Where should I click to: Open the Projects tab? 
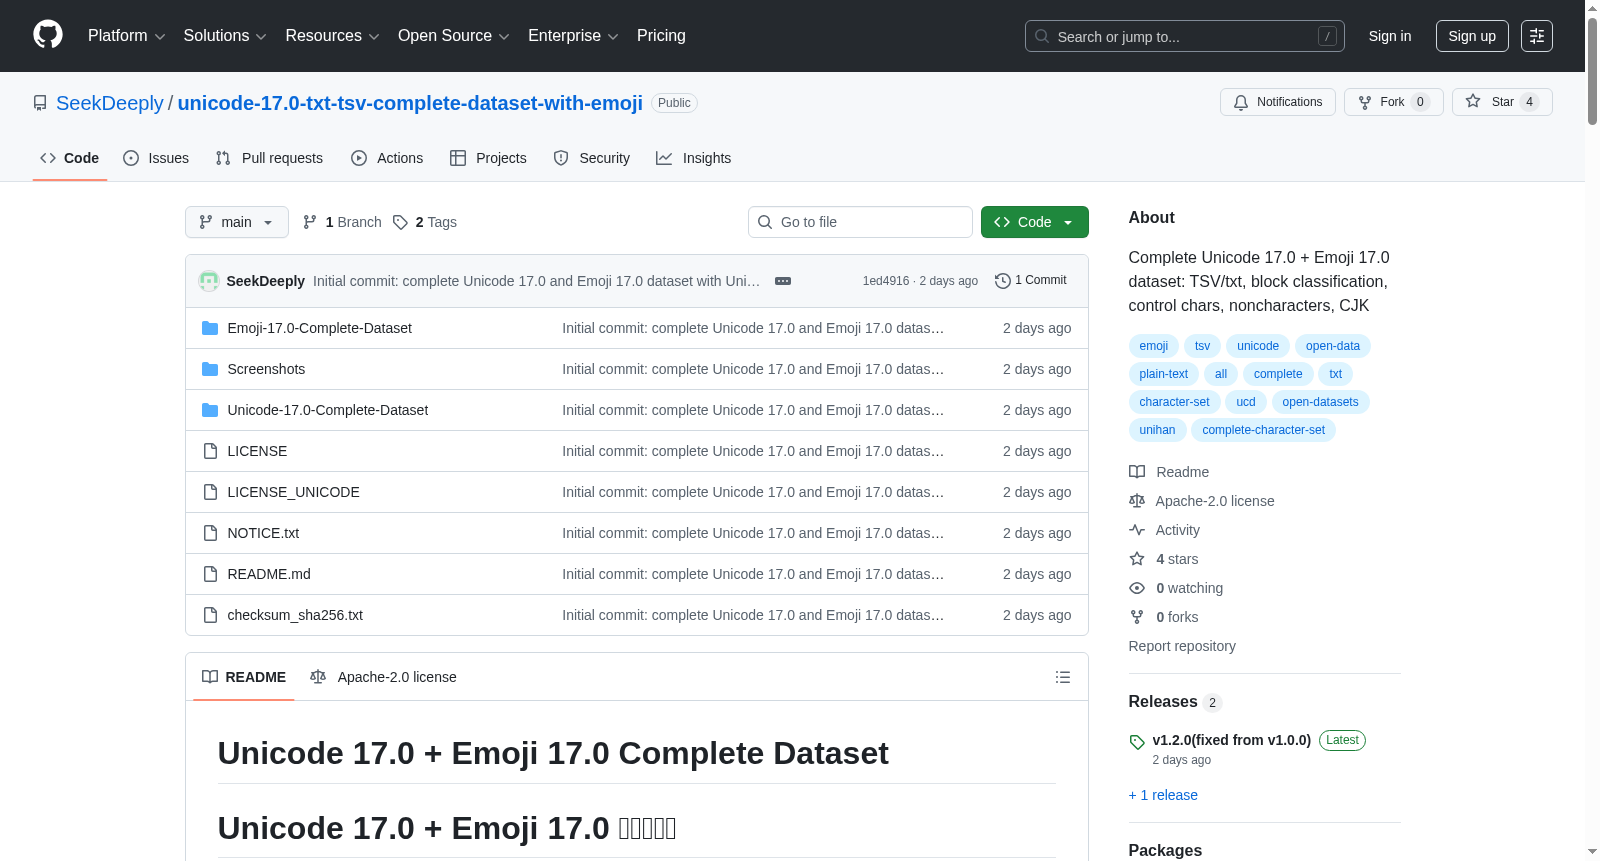click(x=488, y=158)
